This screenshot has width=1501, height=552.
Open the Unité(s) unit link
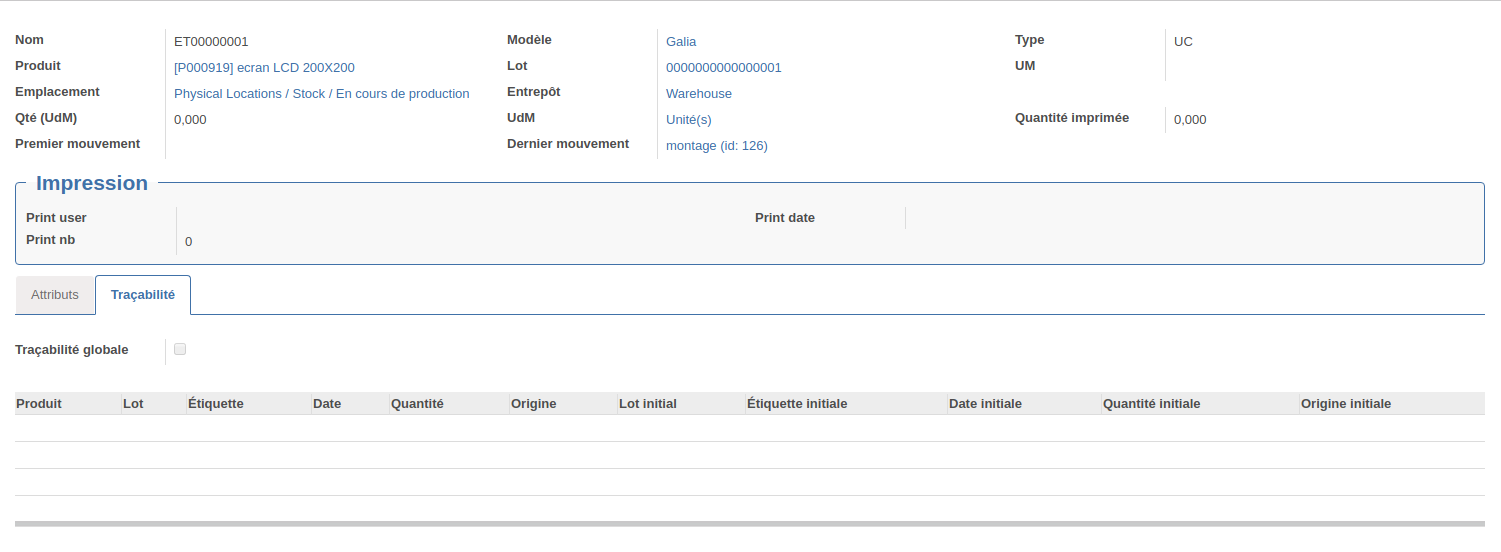[689, 120]
